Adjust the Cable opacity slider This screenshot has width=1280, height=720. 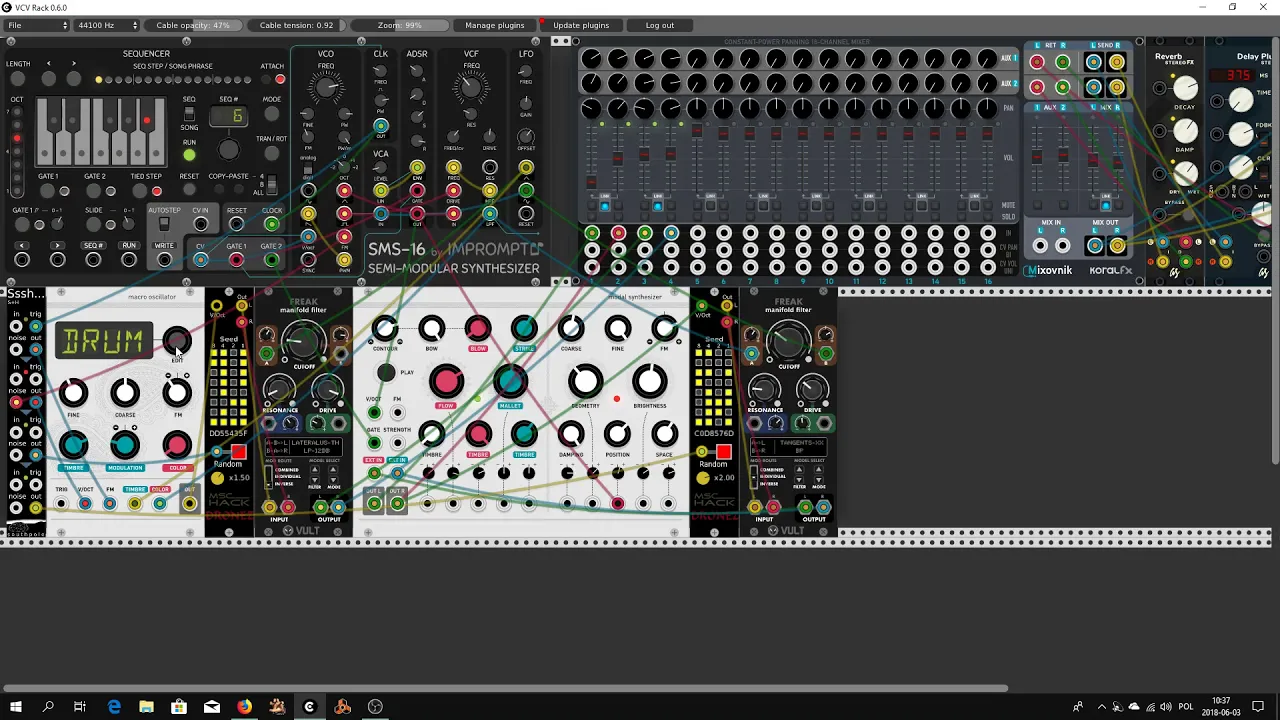pos(193,25)
